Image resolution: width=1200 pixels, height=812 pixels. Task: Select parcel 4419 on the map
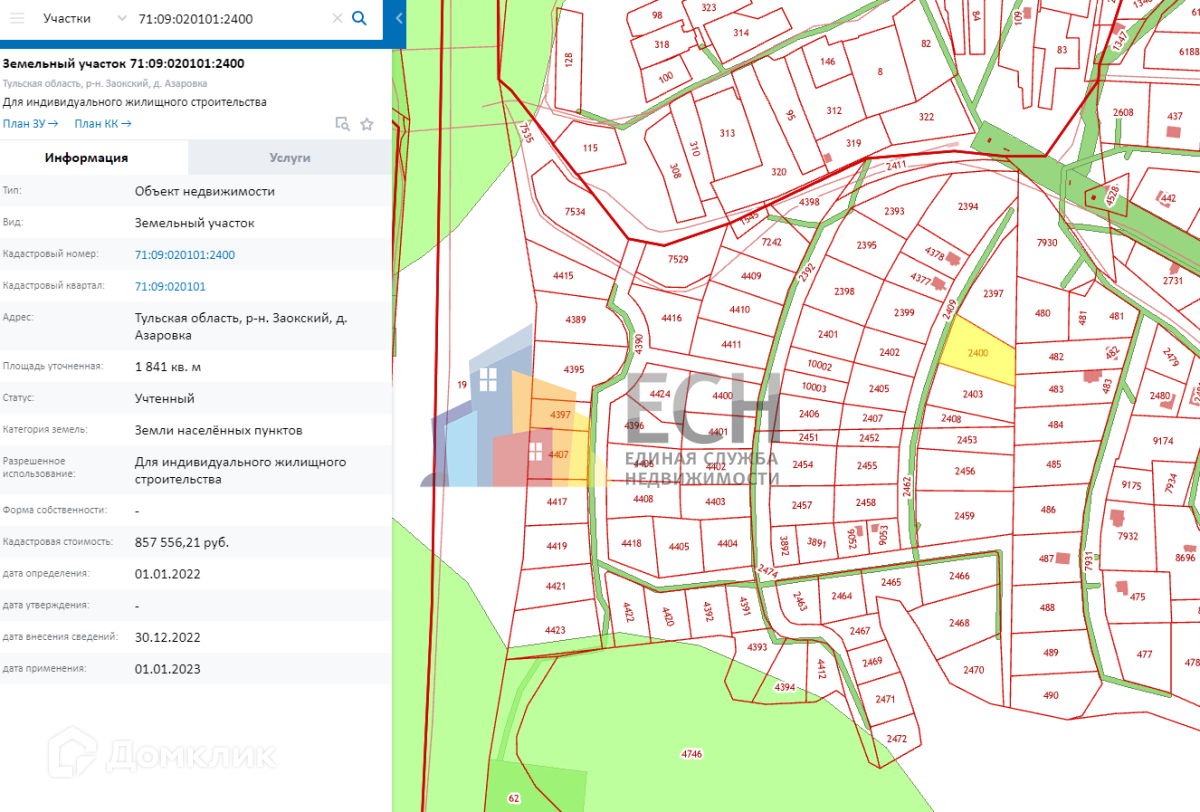tap(557, 546)
